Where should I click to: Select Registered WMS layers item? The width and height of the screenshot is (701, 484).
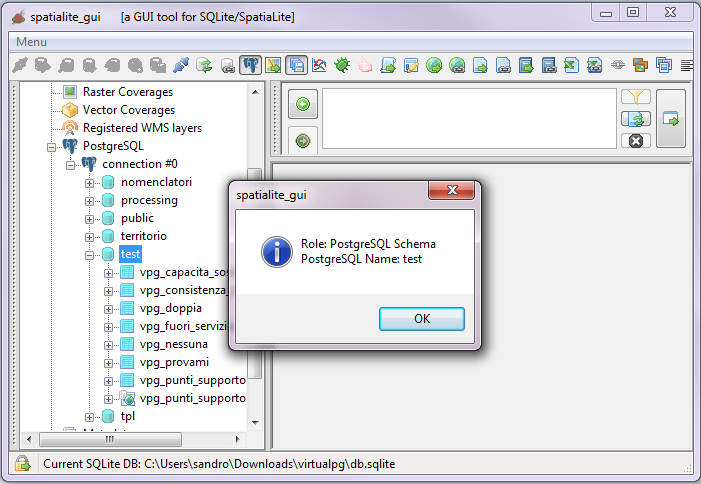point(142,128)
